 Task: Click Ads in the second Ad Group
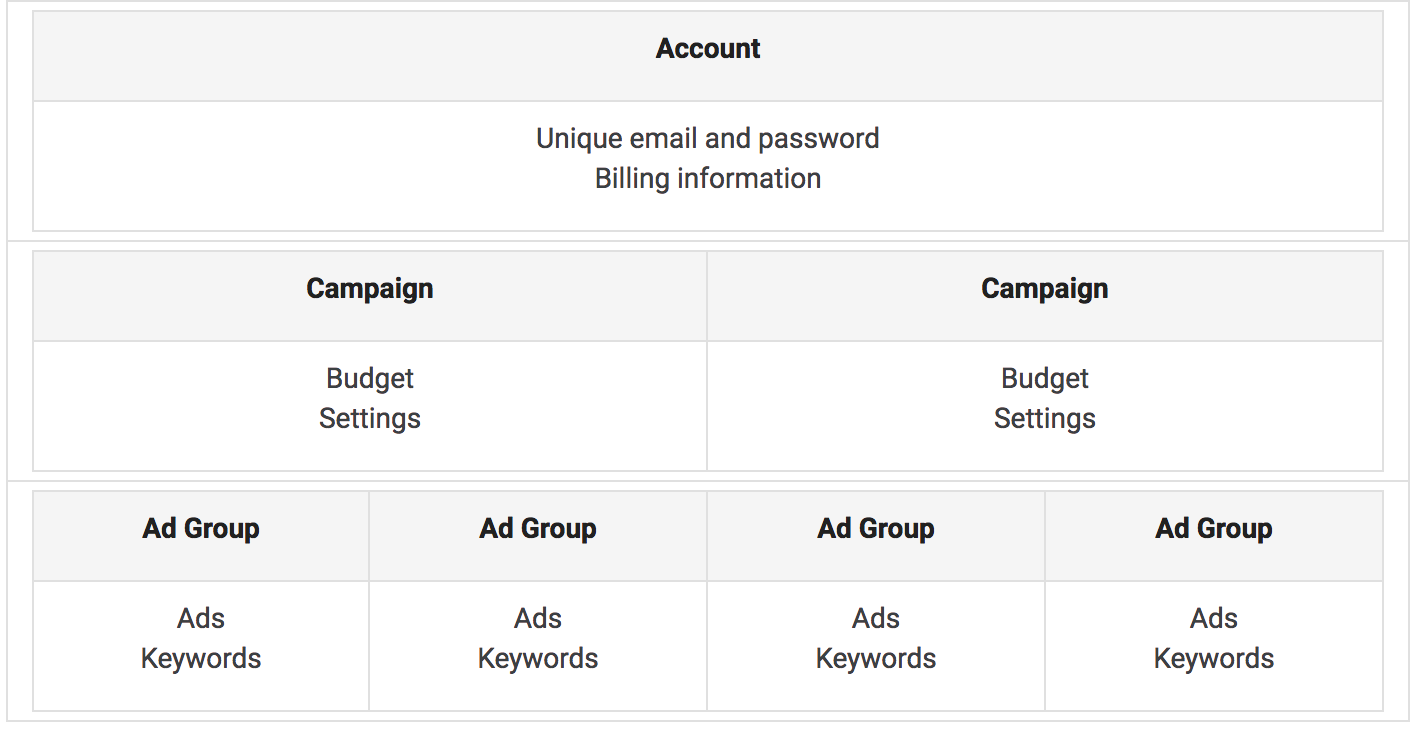pos(538,618)
